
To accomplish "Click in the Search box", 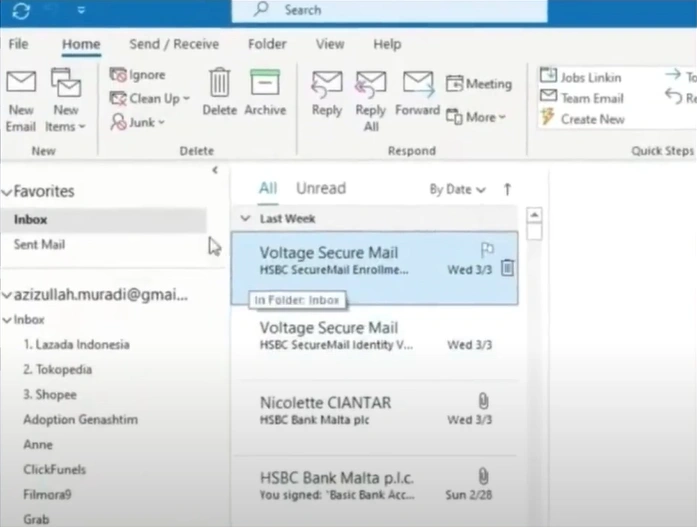I will point(389,10).
